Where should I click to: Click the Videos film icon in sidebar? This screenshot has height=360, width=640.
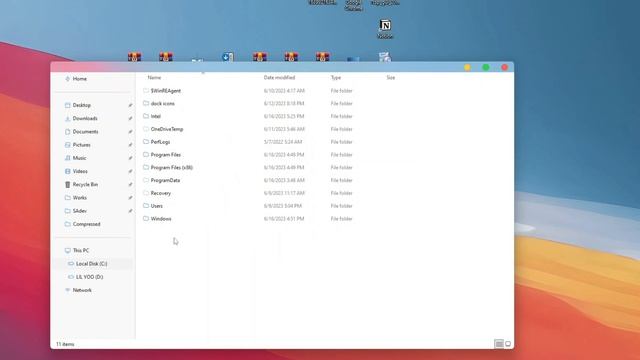coord(67,171)
